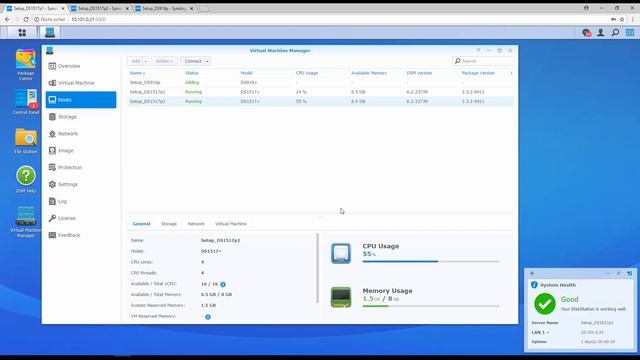Screen dimensions: 640x360
Task: Open Log in the sidebar
Action: point(81,201)
